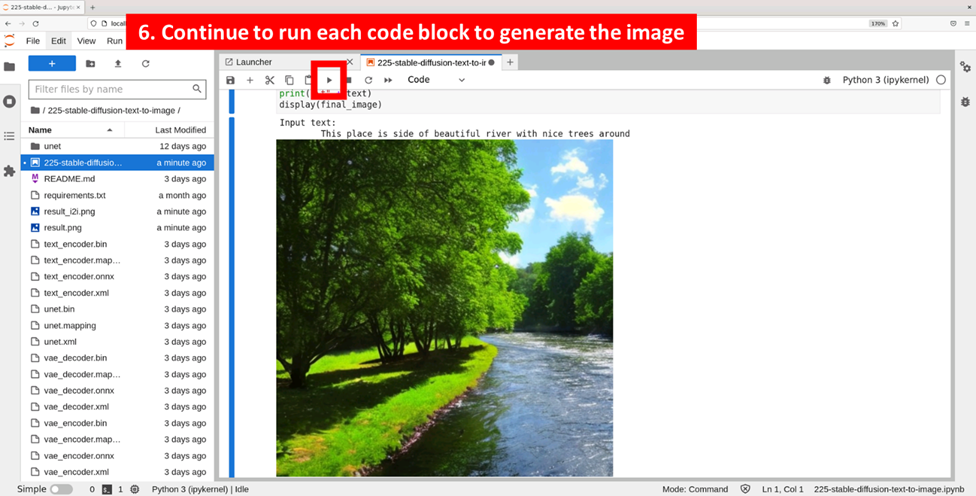This screenshot has height=496, width=976.
Task: Sort files by Last Modified column
Action: (x=170, y=130)
